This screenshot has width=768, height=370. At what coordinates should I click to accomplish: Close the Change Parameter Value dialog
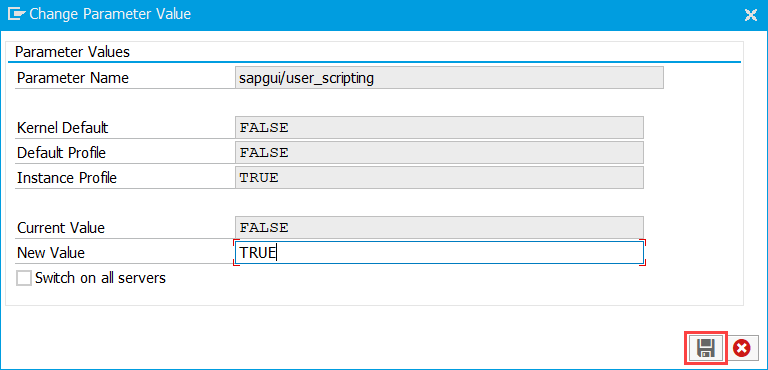(x=750, y=15)
